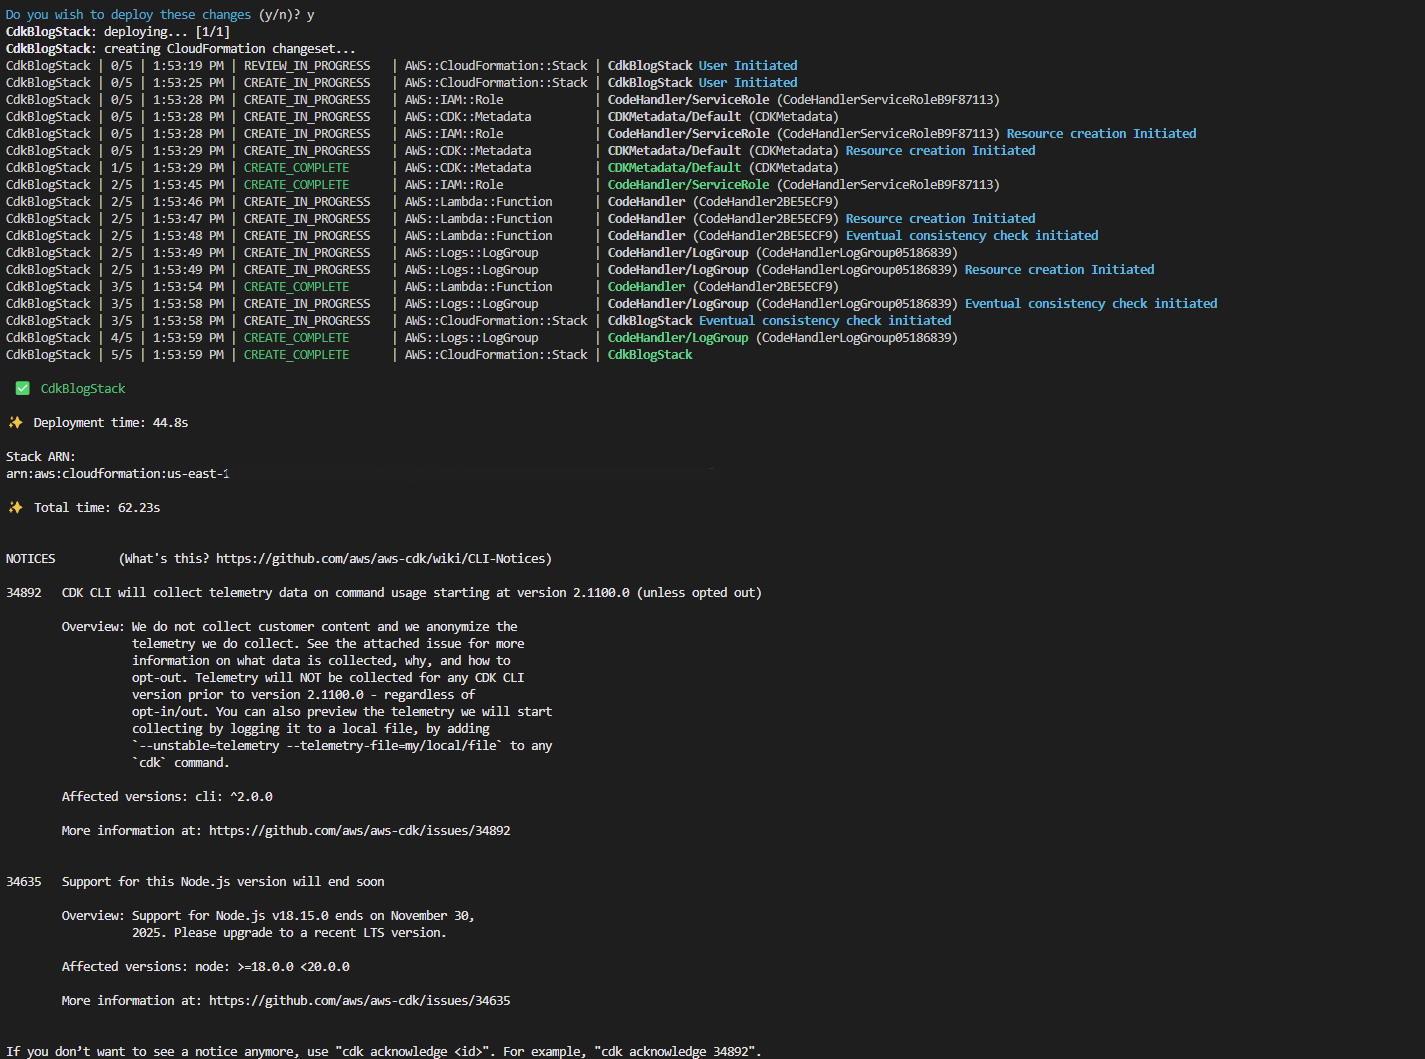The image size is (1425, 1059).
Task: Click the 4/5 progress counter
Action: tap(121, 337)
